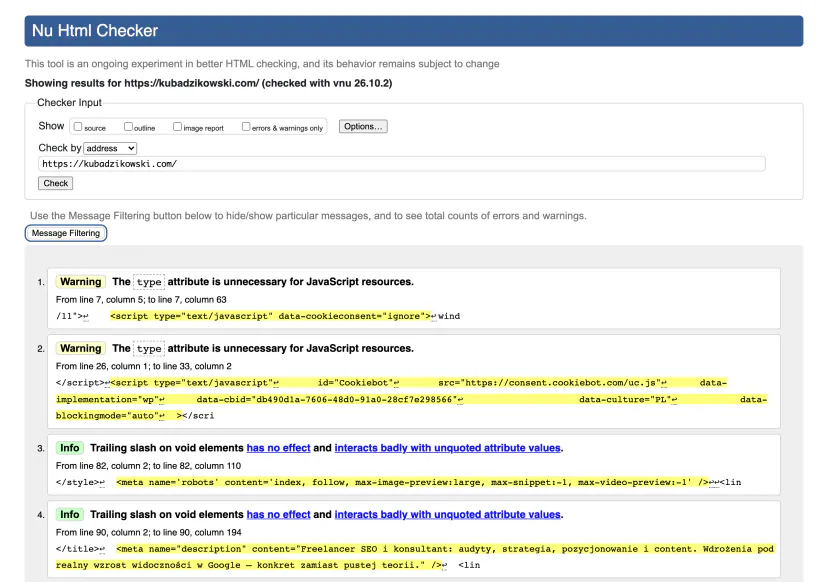Open the Check by address dropdown
Viewport: 828px width, 582px height.
coord(110,148)
